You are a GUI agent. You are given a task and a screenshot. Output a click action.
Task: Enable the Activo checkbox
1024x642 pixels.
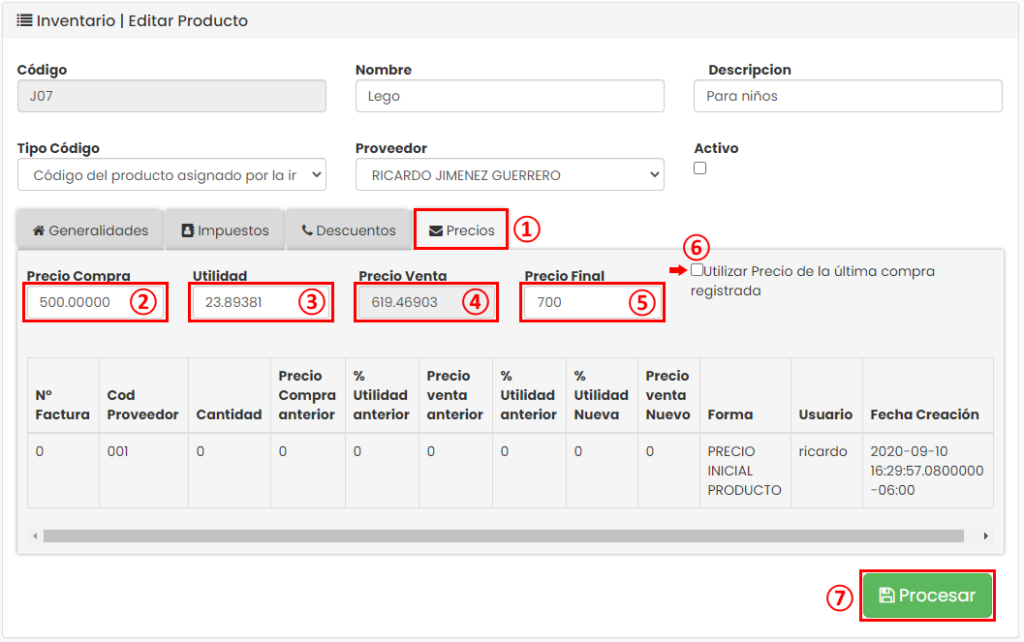click(x=699, y=168)
